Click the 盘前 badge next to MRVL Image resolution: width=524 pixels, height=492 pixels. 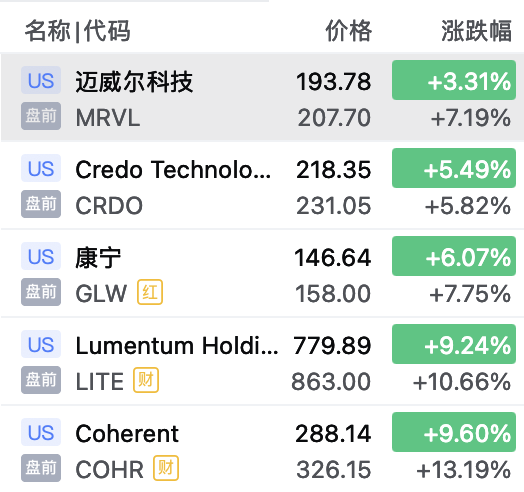point(41,116)
